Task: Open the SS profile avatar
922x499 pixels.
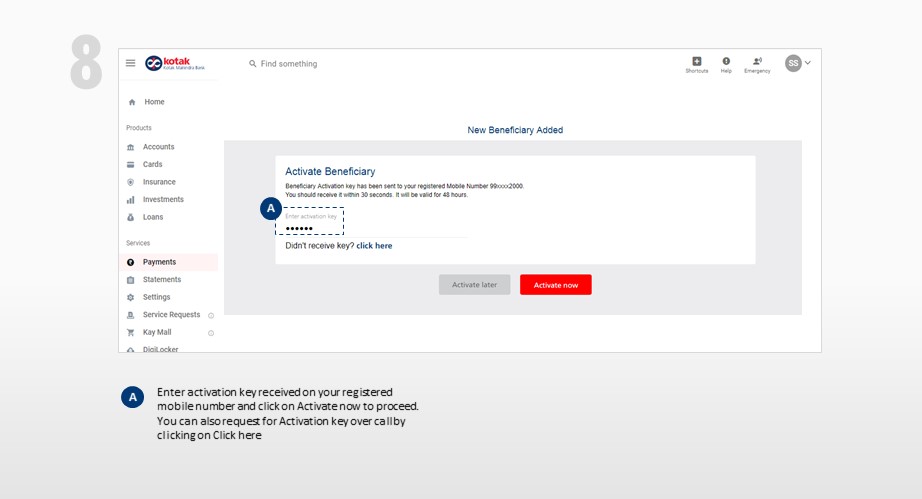Action: [x=793, y=63]
